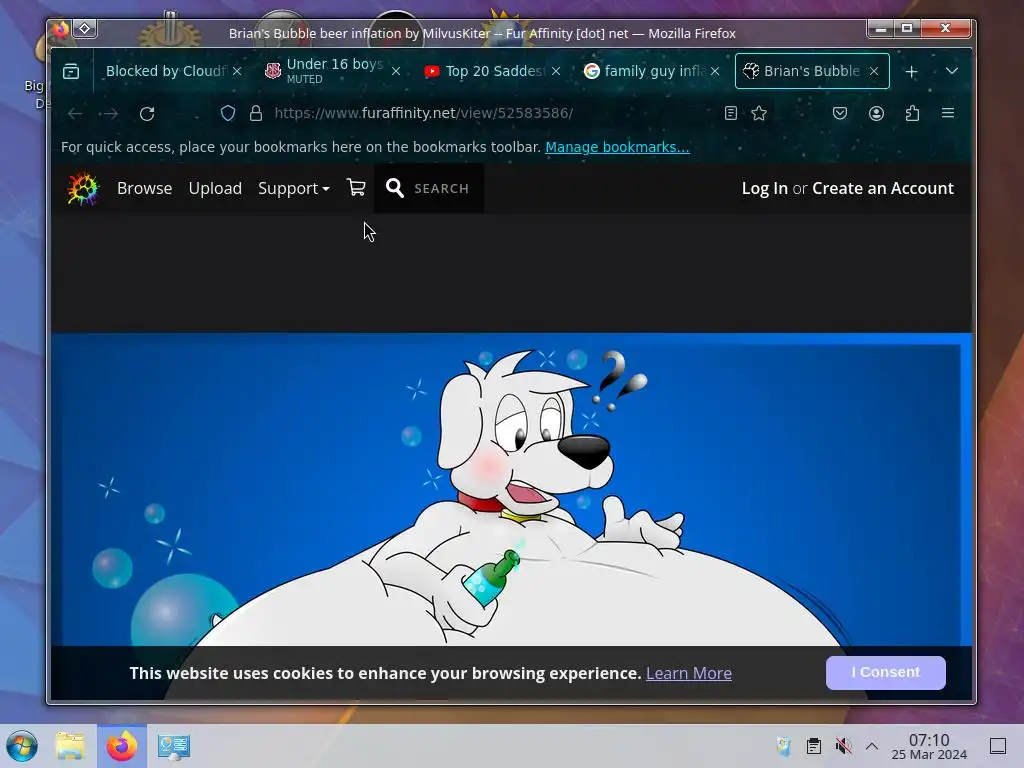Image resolution: width=1024 pixels, height=768 pixels.
Task: Open the Learn More cookie link
Action: tap(688, 673)
